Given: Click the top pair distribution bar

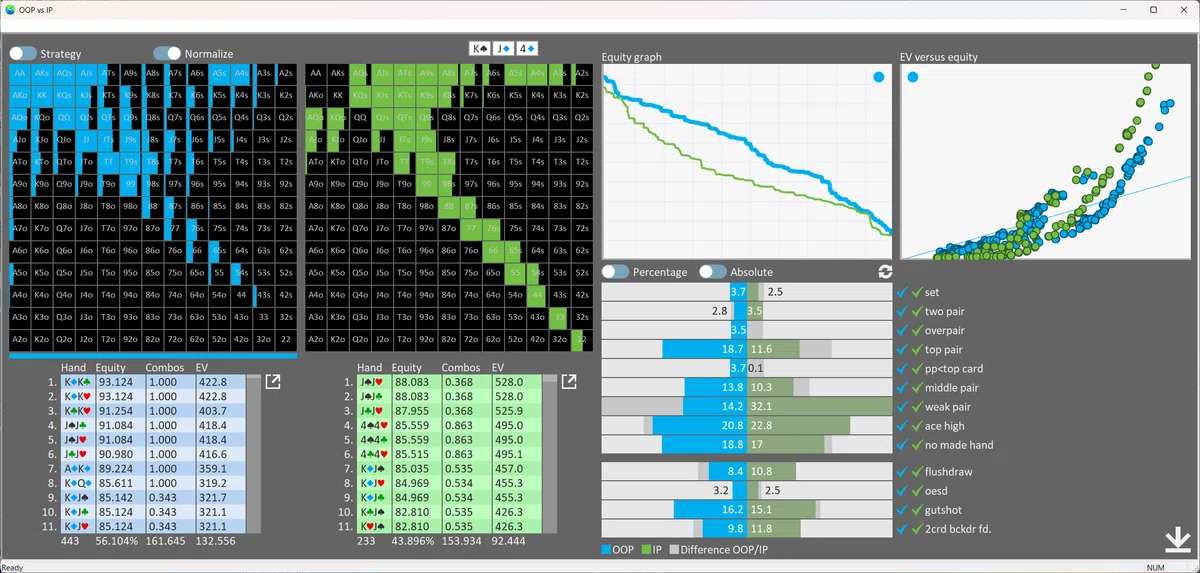Looking at the screenshot, I should [746, 349].
